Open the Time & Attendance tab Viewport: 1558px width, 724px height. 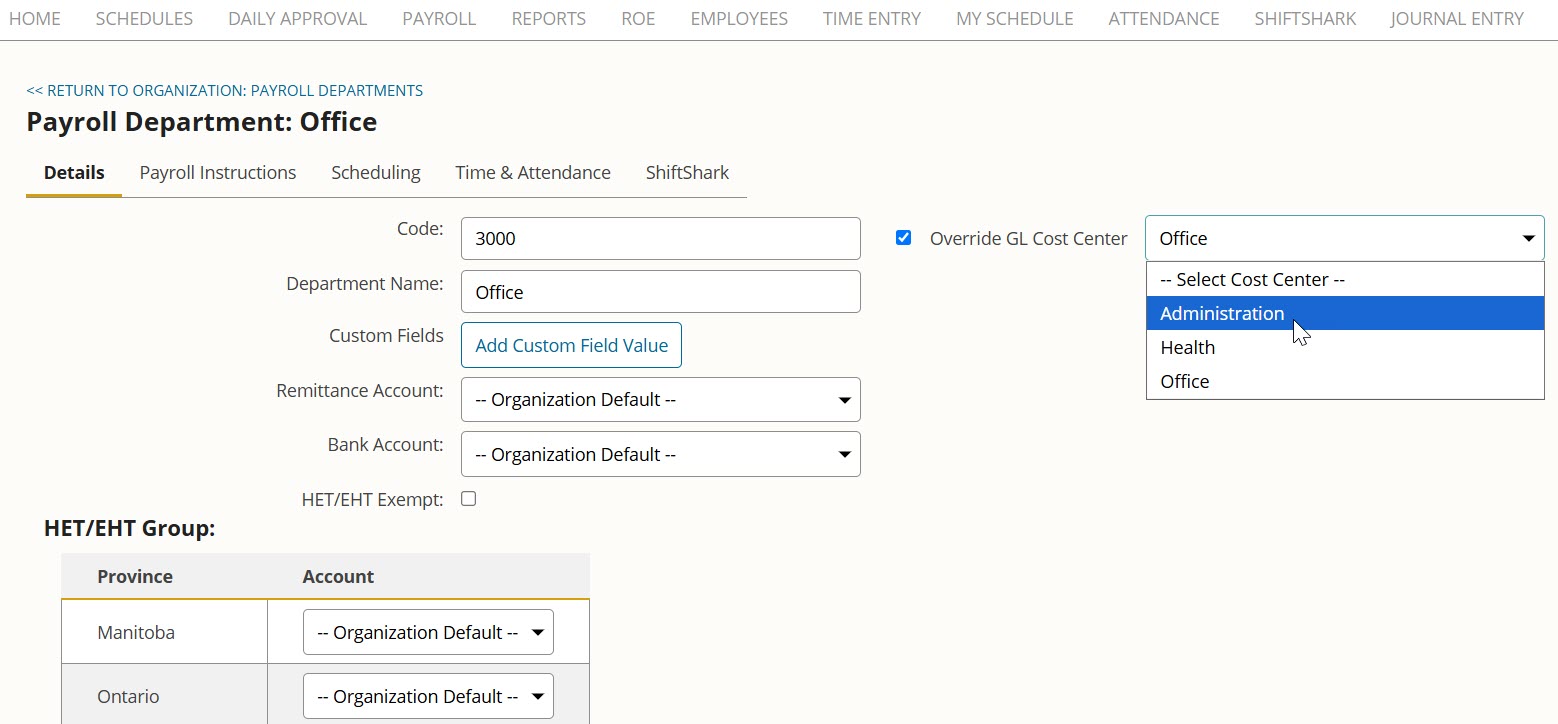point(533,172)
